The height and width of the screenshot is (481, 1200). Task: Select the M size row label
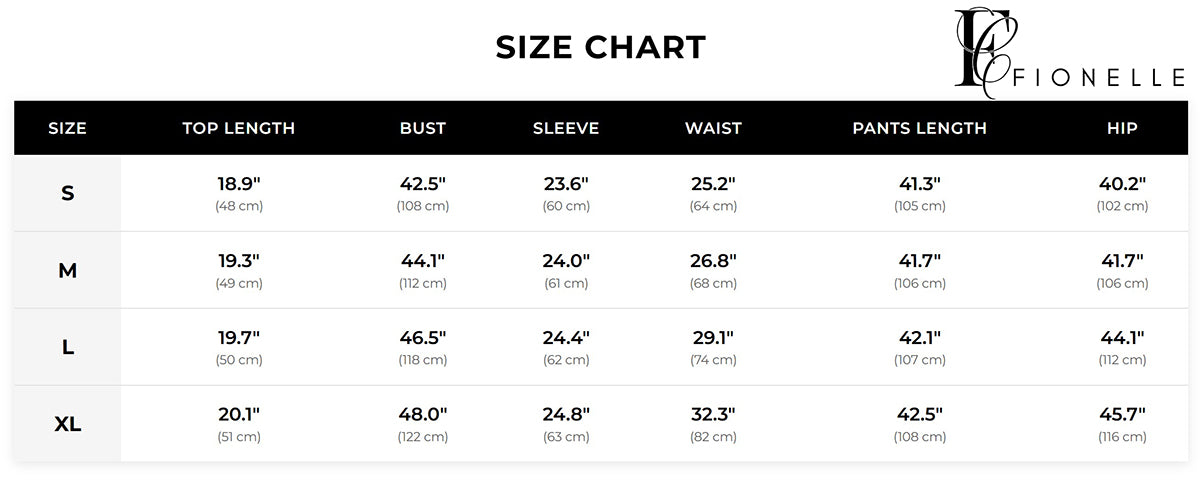68,270
